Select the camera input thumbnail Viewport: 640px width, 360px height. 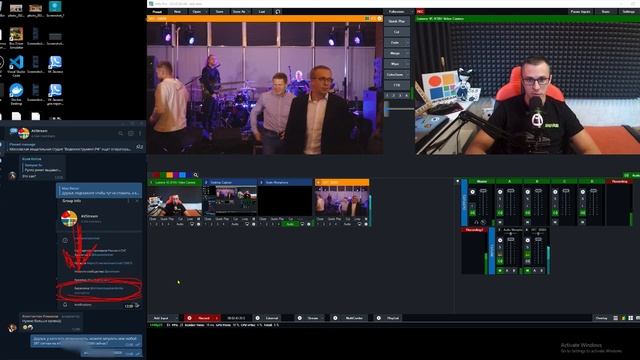pos(175,201)
